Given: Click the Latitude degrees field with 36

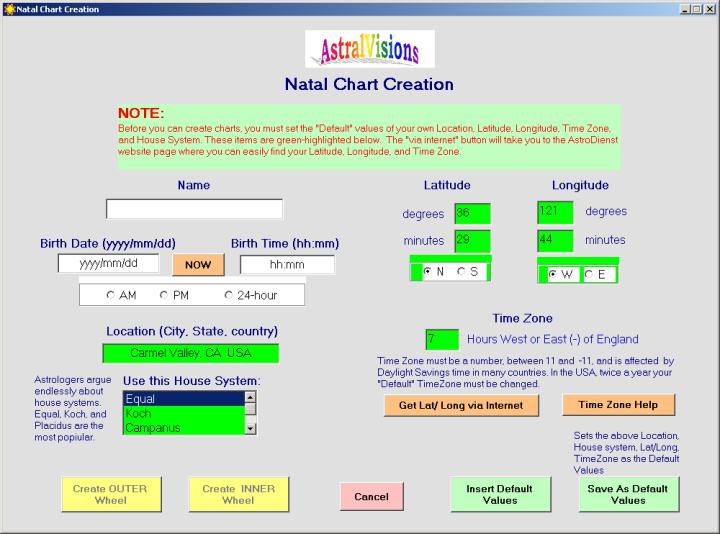Looking at the screenshot, I should pyautogui.click(x=472, y=214).
